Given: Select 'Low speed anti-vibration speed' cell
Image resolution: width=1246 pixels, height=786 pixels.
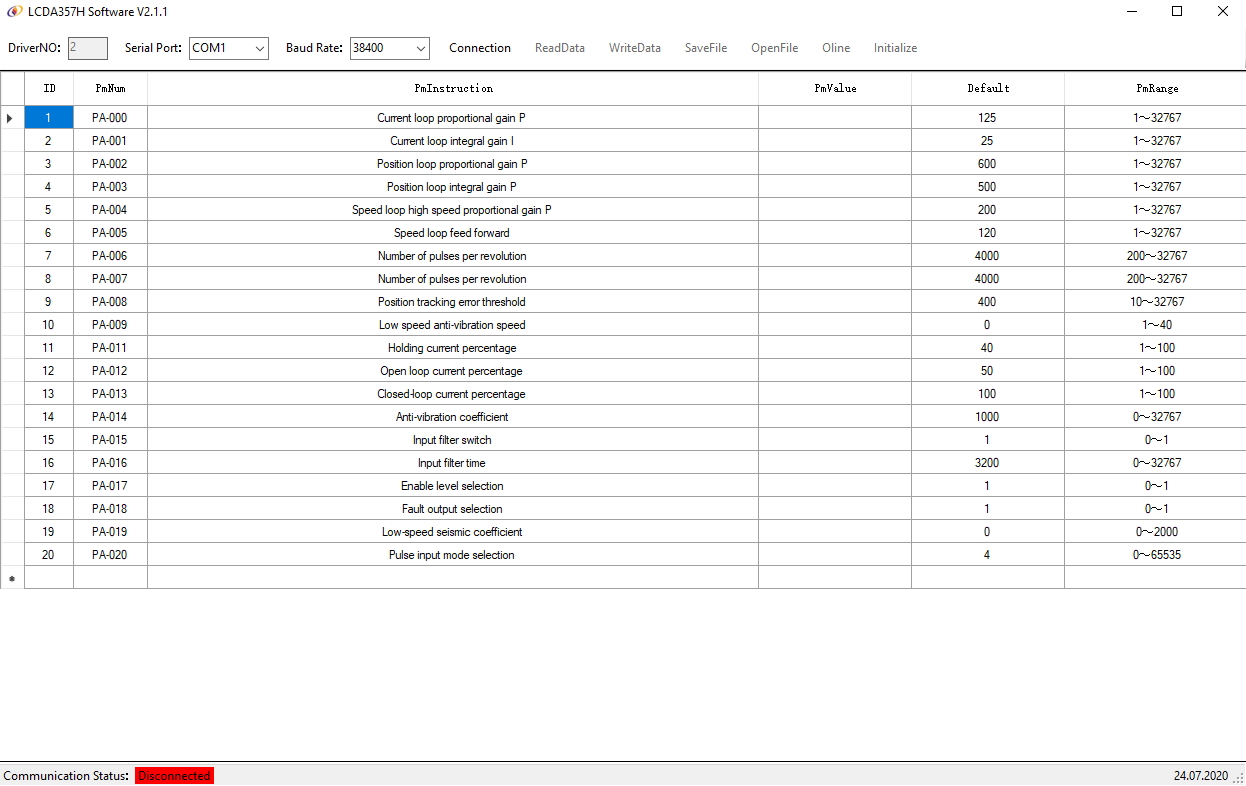Looking at the screenshot, I should 453,325.
